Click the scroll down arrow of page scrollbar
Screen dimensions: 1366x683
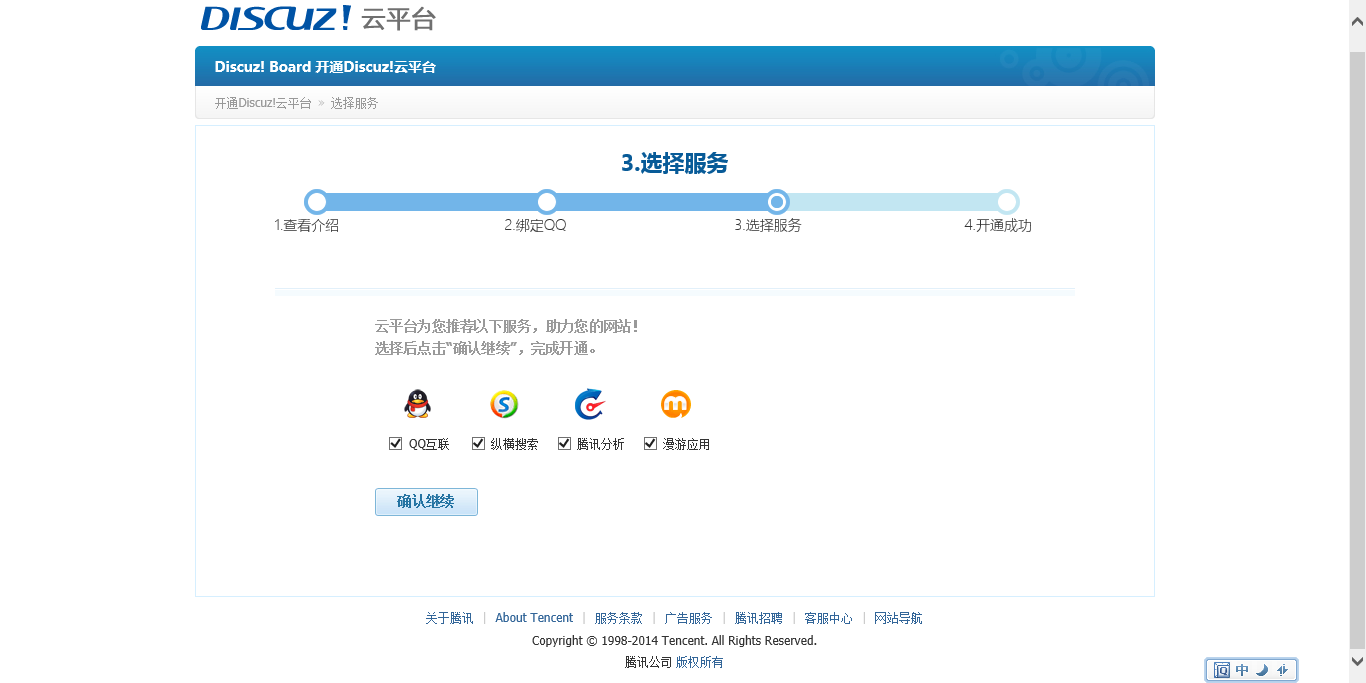pos(1357,661)
